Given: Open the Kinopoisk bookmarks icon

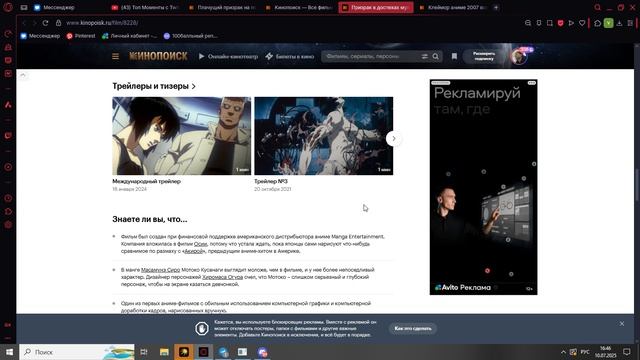Looking at the screenshot, I should click(x=454, y=56).
